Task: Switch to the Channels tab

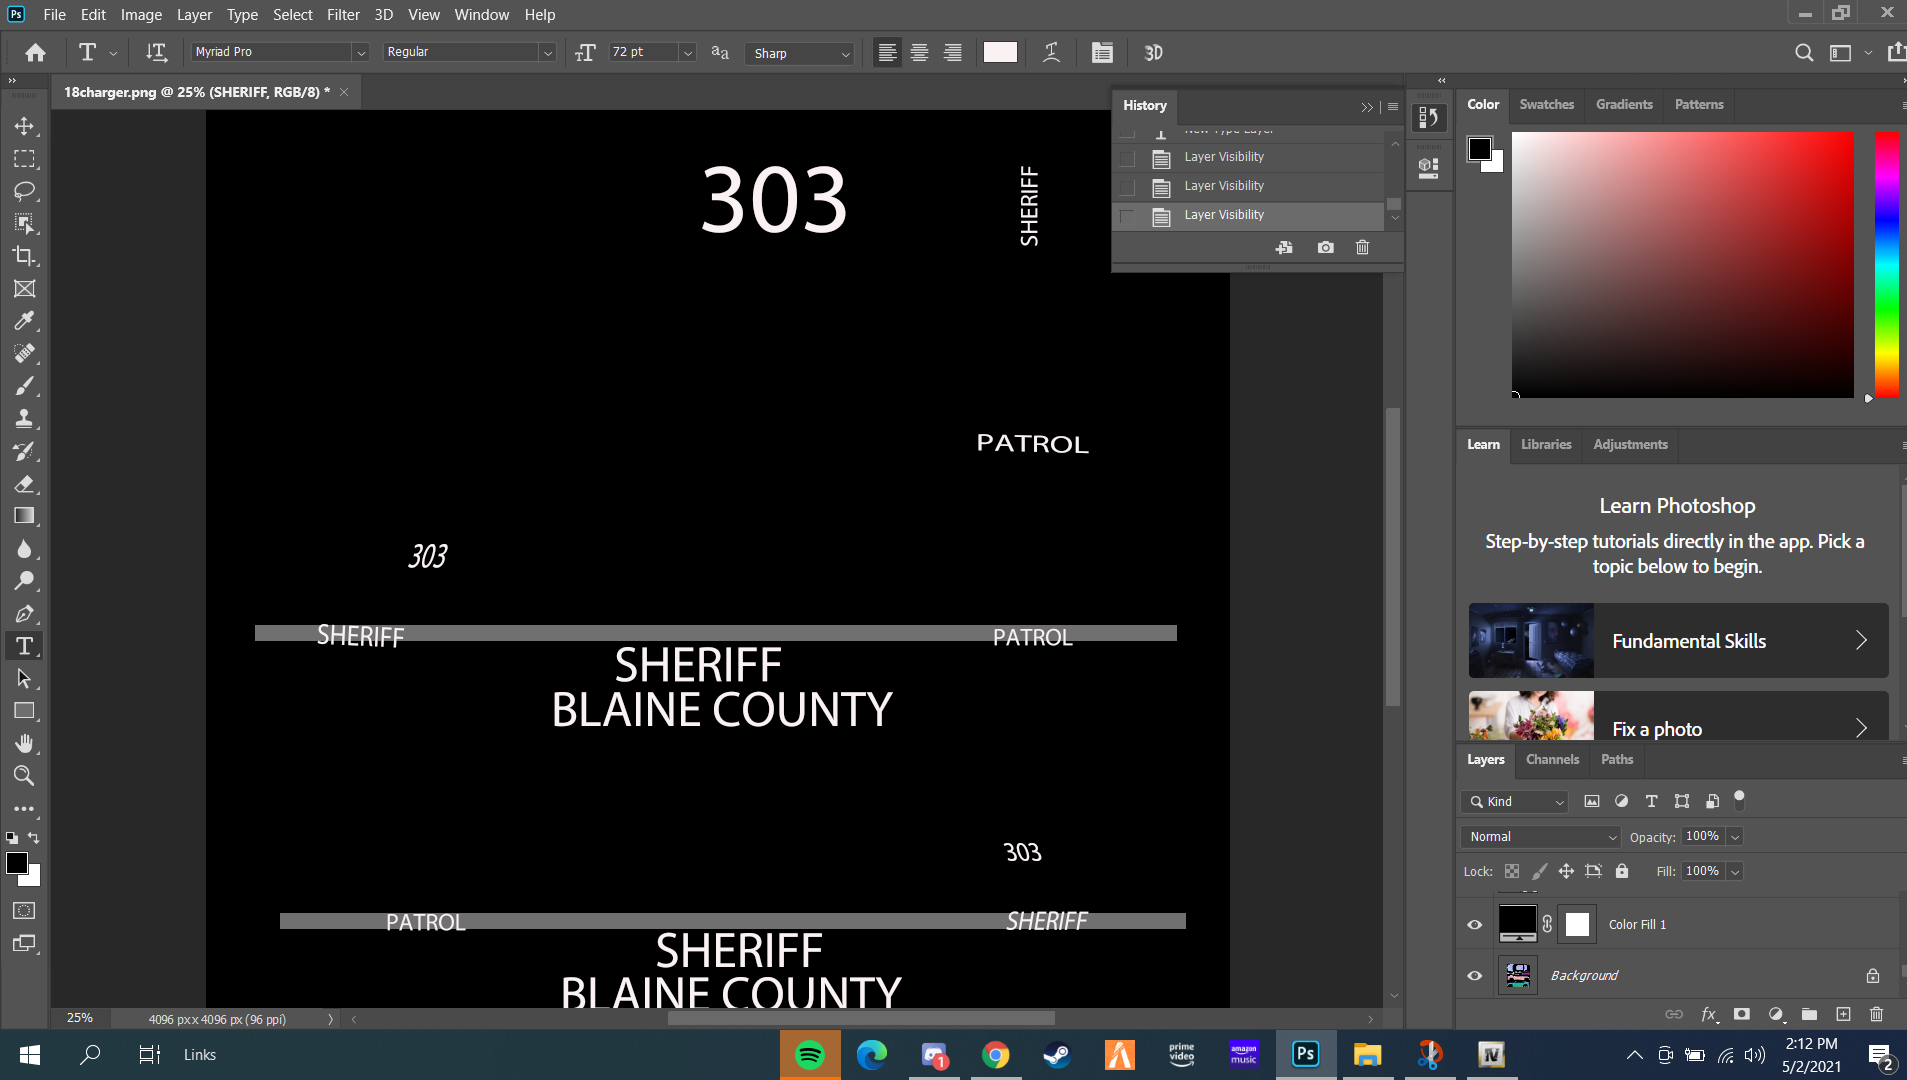Action: pyautogui.click(x=1552, y=760)
